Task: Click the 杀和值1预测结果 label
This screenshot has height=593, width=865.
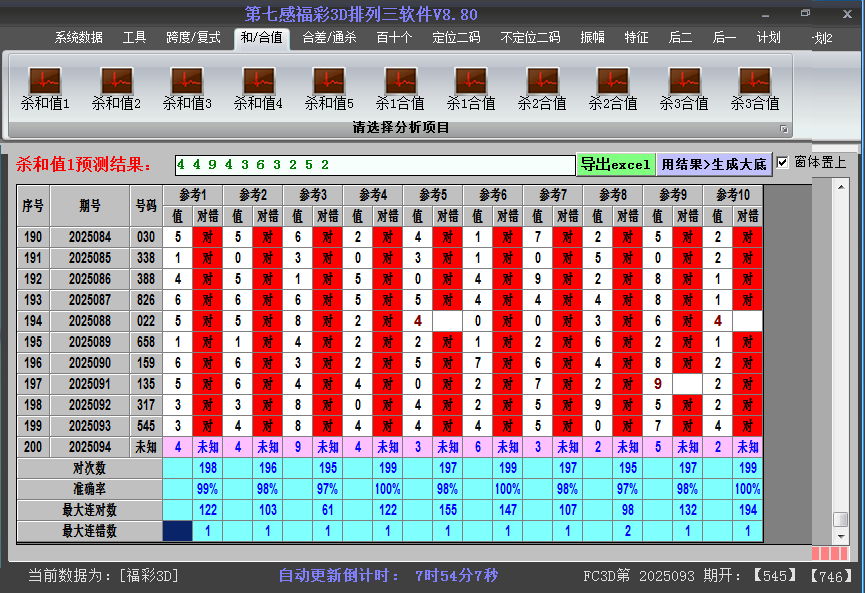Action: [84, 164]
